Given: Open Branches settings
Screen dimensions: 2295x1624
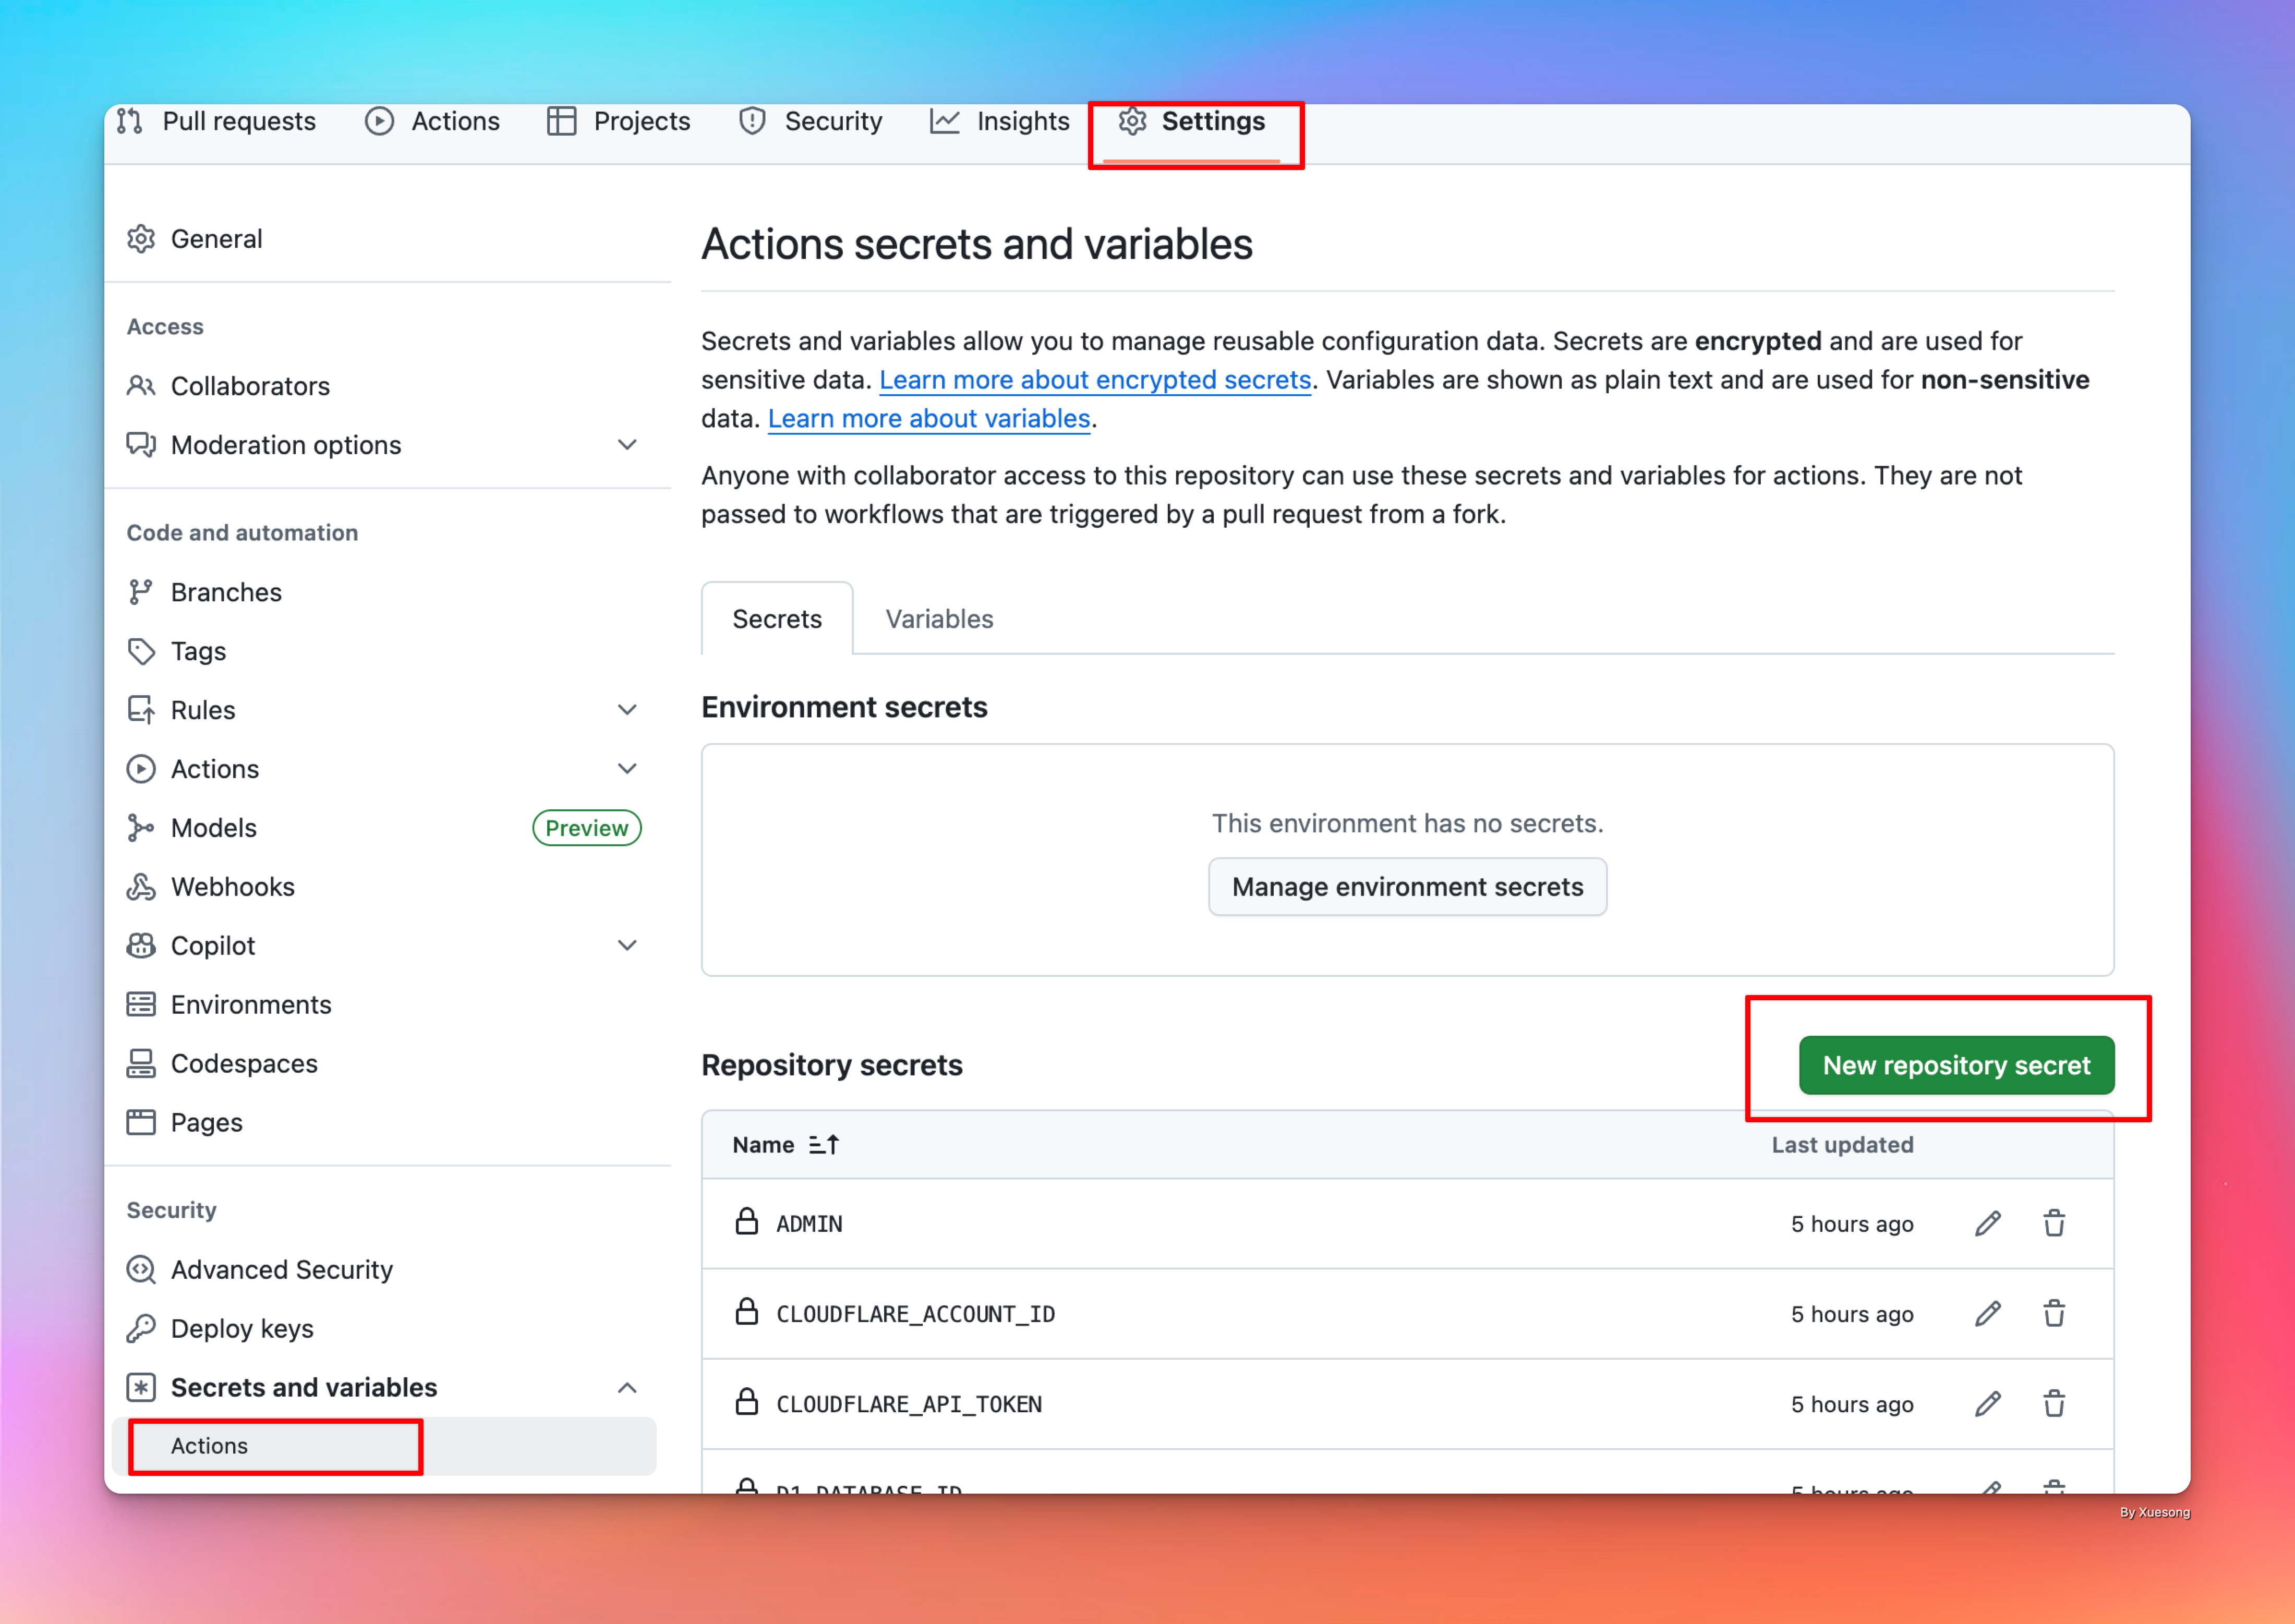Looking at the screenshot, I should [388, 592].
